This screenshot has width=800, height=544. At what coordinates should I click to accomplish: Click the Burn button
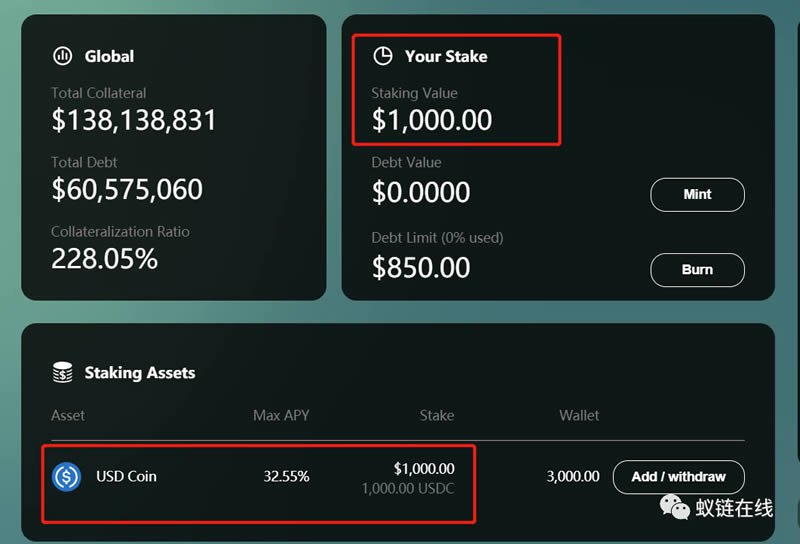click(x=697, y=269)
